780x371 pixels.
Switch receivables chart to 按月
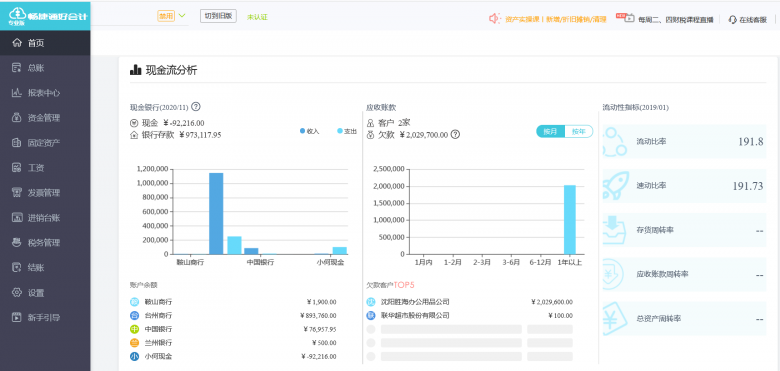click(x=550, y=131)
